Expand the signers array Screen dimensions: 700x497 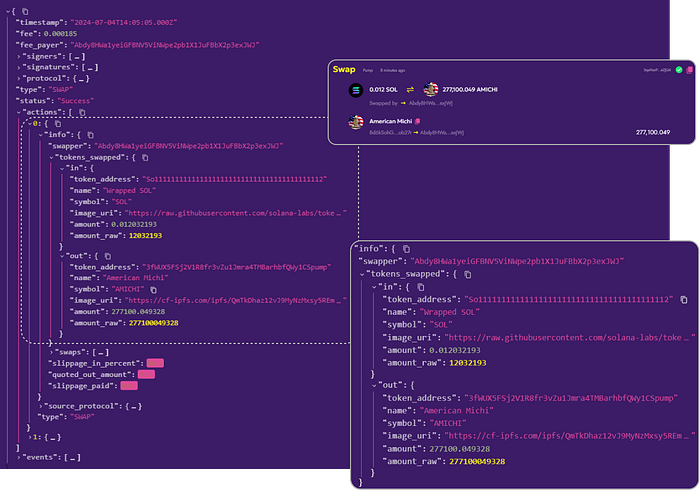(x=19, y=56)
